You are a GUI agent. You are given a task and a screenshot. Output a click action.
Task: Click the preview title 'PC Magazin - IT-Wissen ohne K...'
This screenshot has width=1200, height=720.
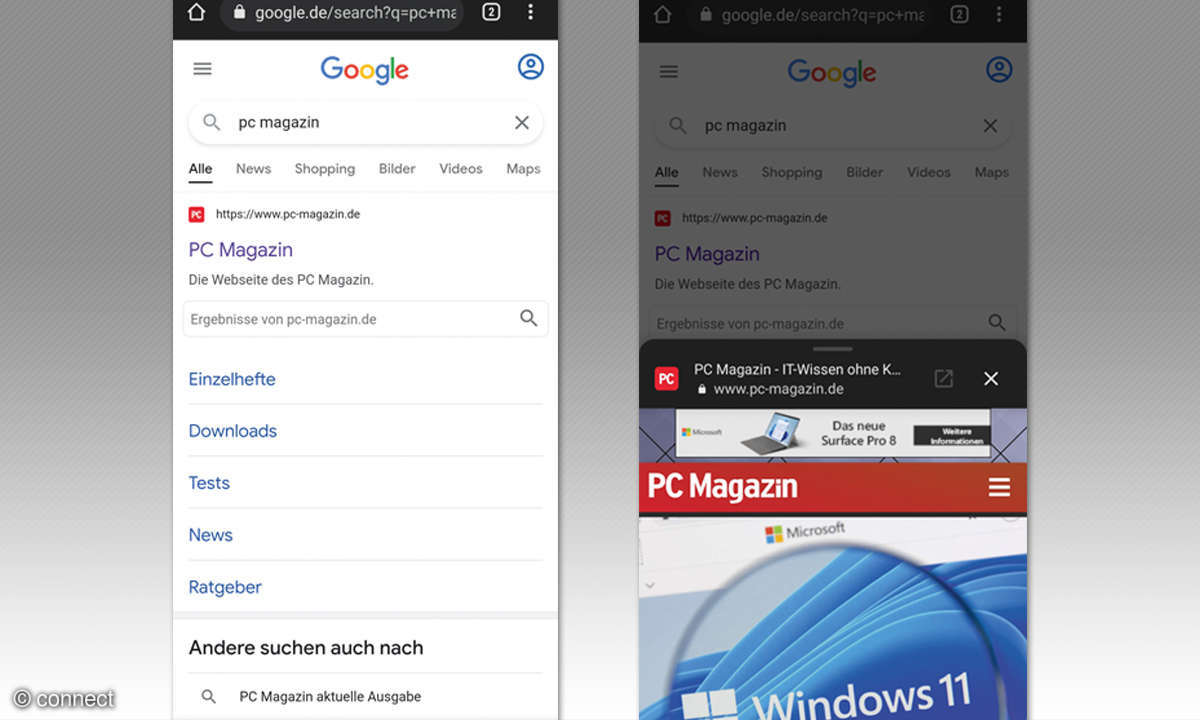[x=798, y=369]
